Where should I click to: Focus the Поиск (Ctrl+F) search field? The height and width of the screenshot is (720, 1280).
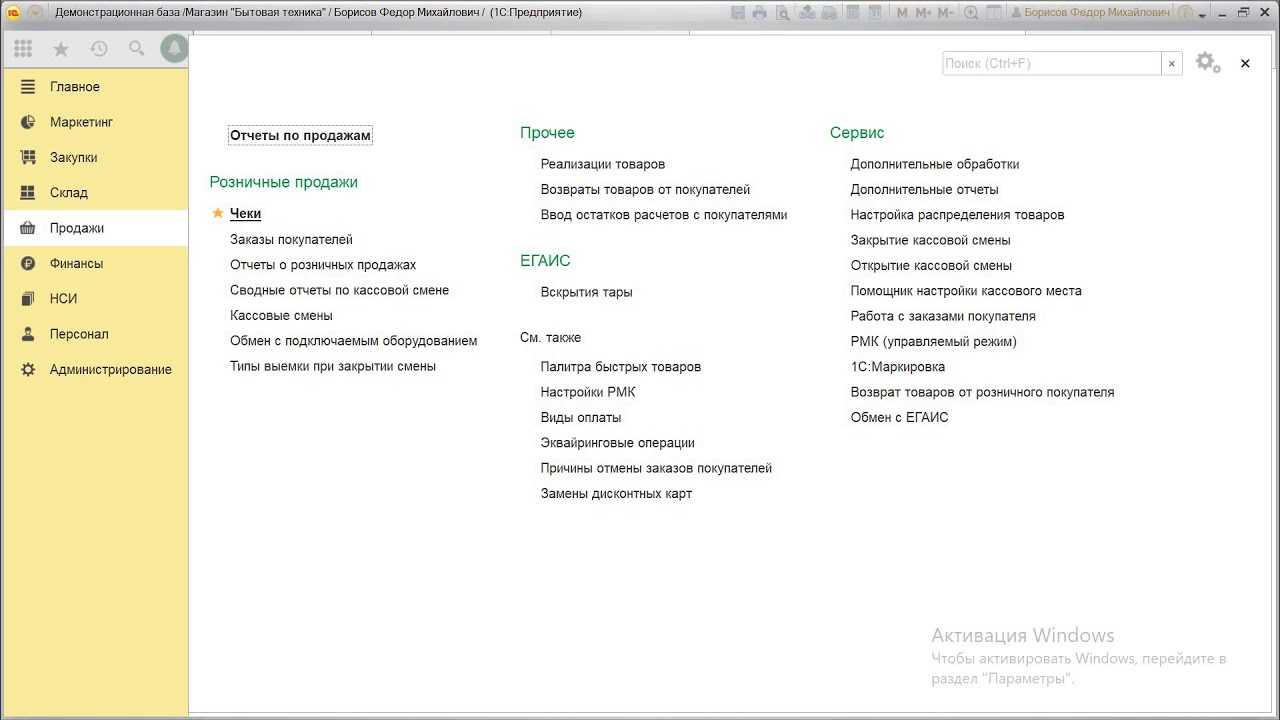[x=1052, y=63]
